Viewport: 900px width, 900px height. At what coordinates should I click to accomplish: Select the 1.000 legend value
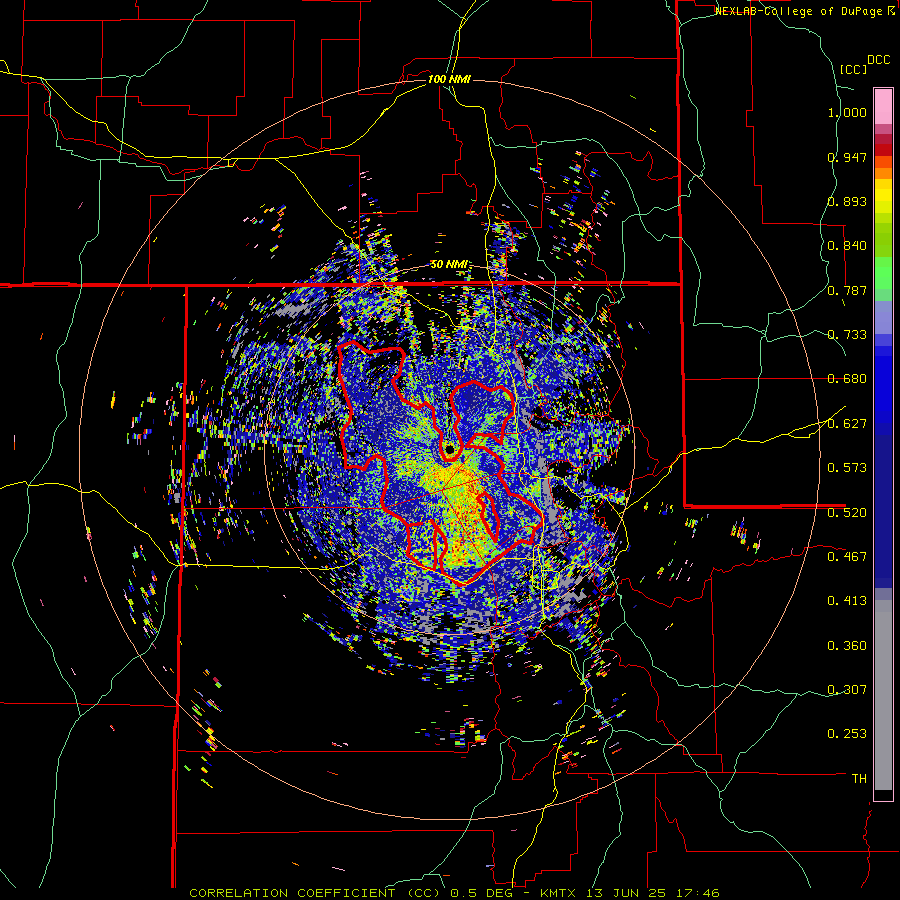pyautogui.click(x=847, y=112)
